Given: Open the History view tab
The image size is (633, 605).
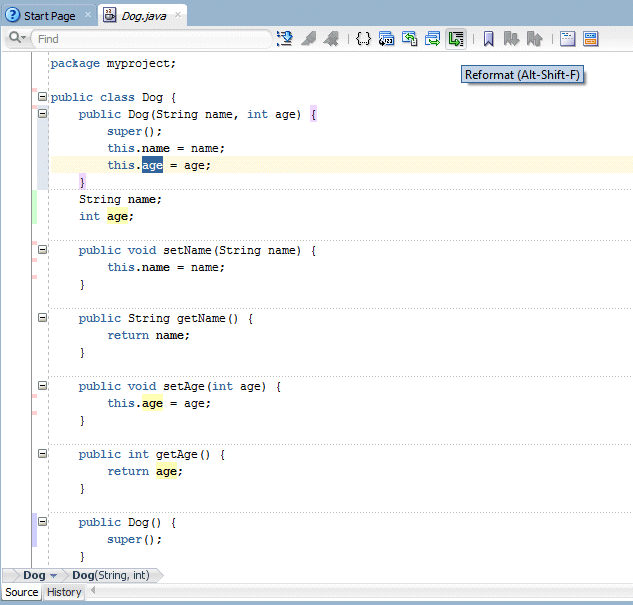Looking at the screenshot, I should [64, 592].
